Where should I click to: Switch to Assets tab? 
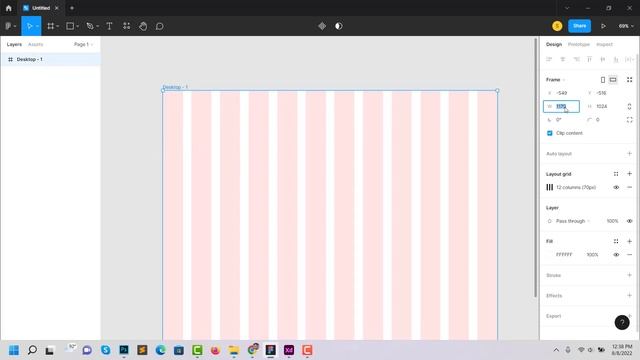[x=36, y=44]
